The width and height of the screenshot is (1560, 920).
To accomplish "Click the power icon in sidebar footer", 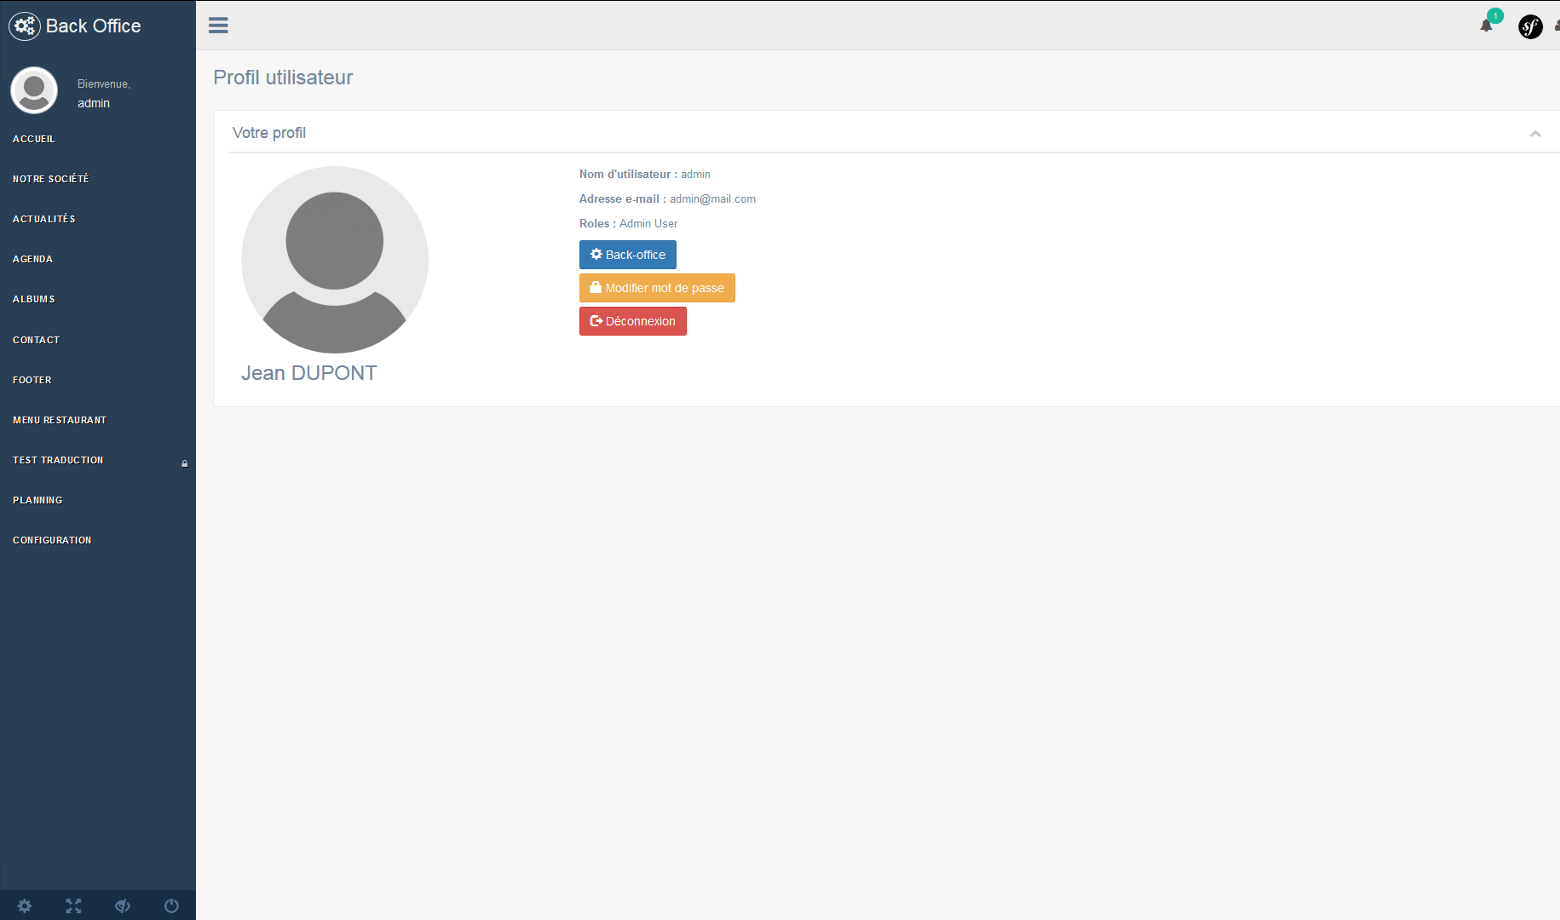I will coord(172,906).
